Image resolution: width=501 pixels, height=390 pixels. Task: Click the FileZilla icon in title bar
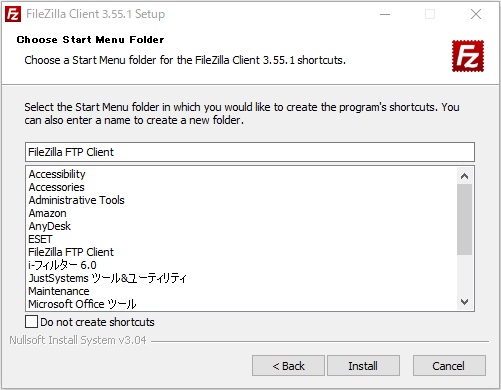pos(13,14)
